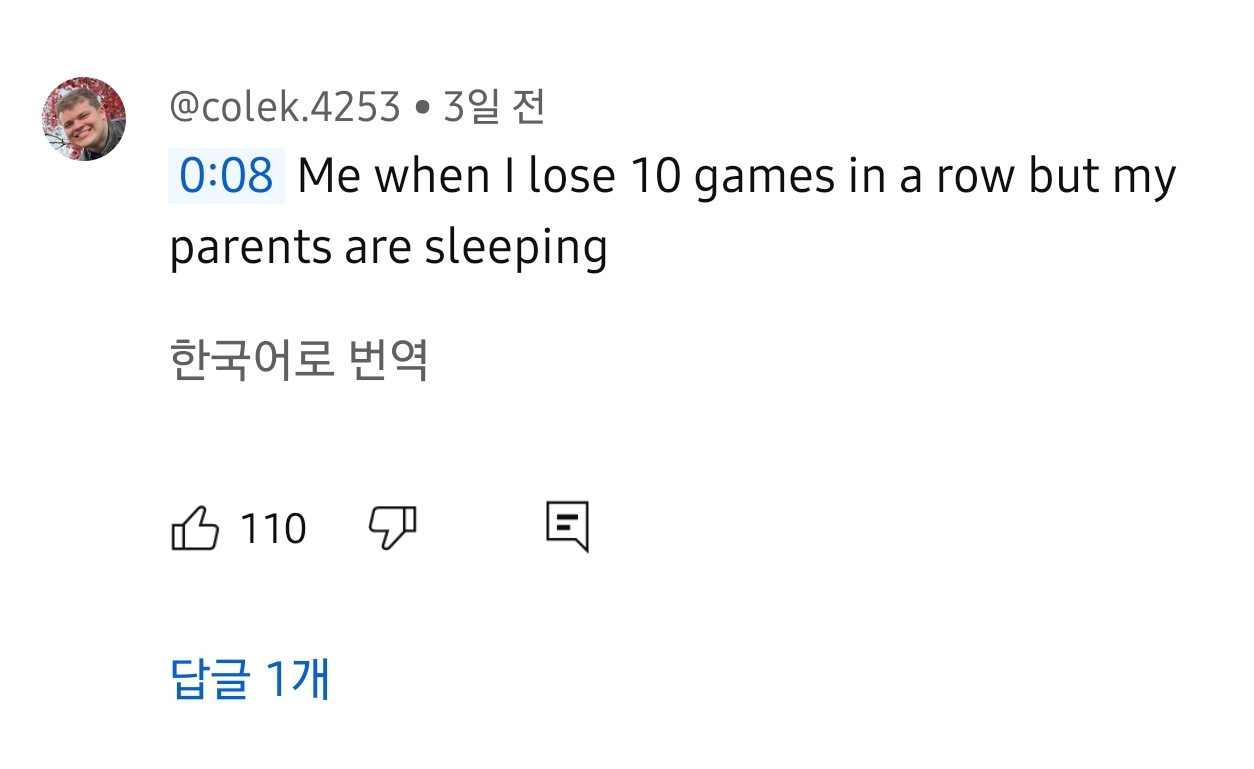Toggle the thumbs-up like state
The width and height of the screenshot is (1254, 769).
point(196,528)
